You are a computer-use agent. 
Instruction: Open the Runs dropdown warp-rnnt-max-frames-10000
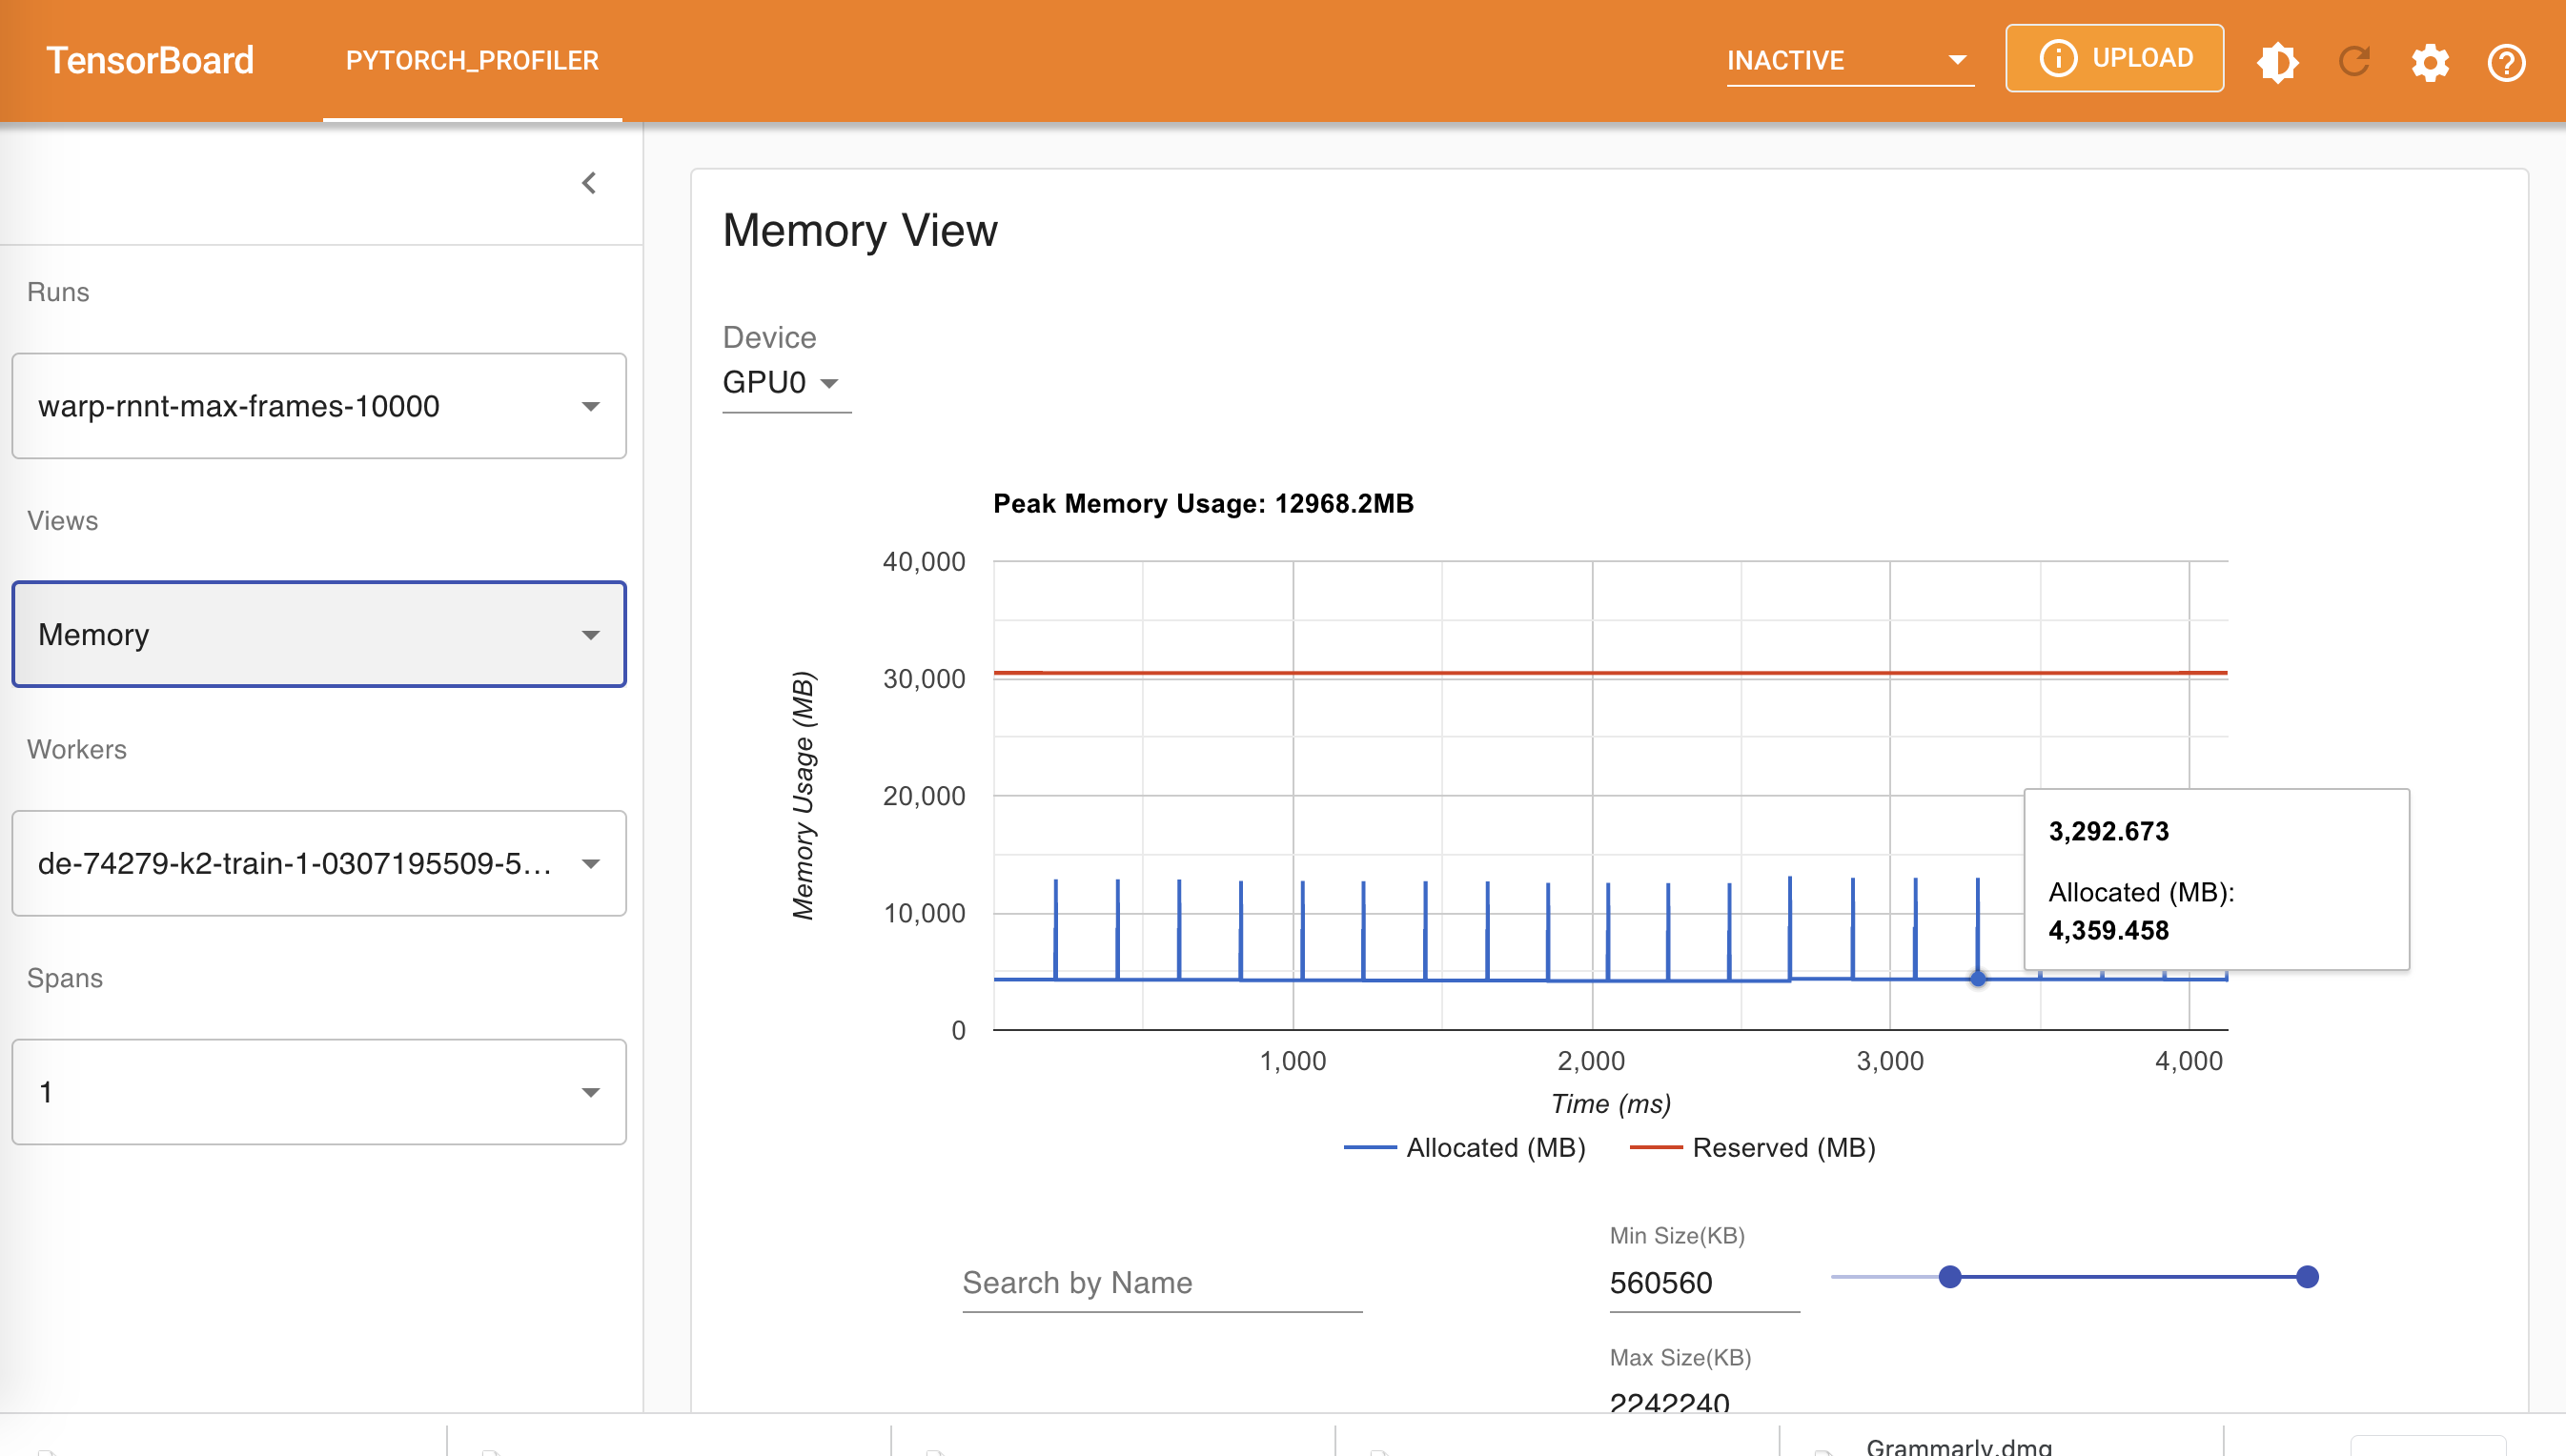click(x=319, y=406)
